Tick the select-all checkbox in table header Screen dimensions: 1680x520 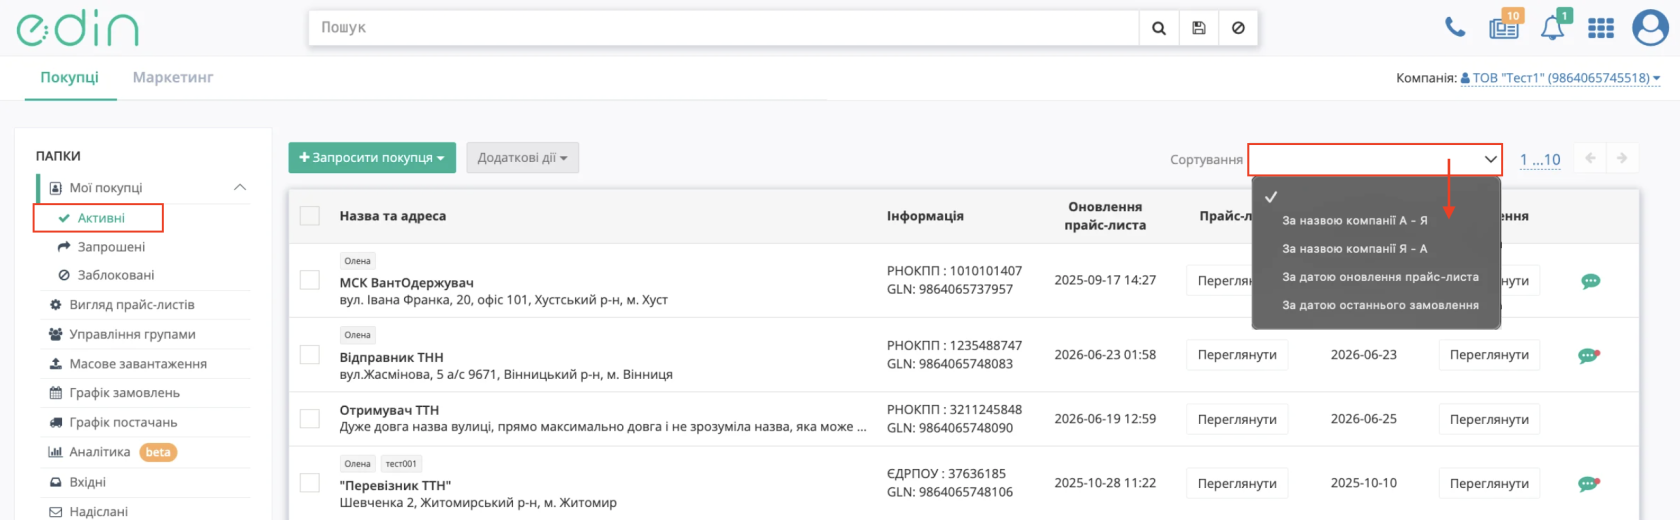(x=310, y=216)
